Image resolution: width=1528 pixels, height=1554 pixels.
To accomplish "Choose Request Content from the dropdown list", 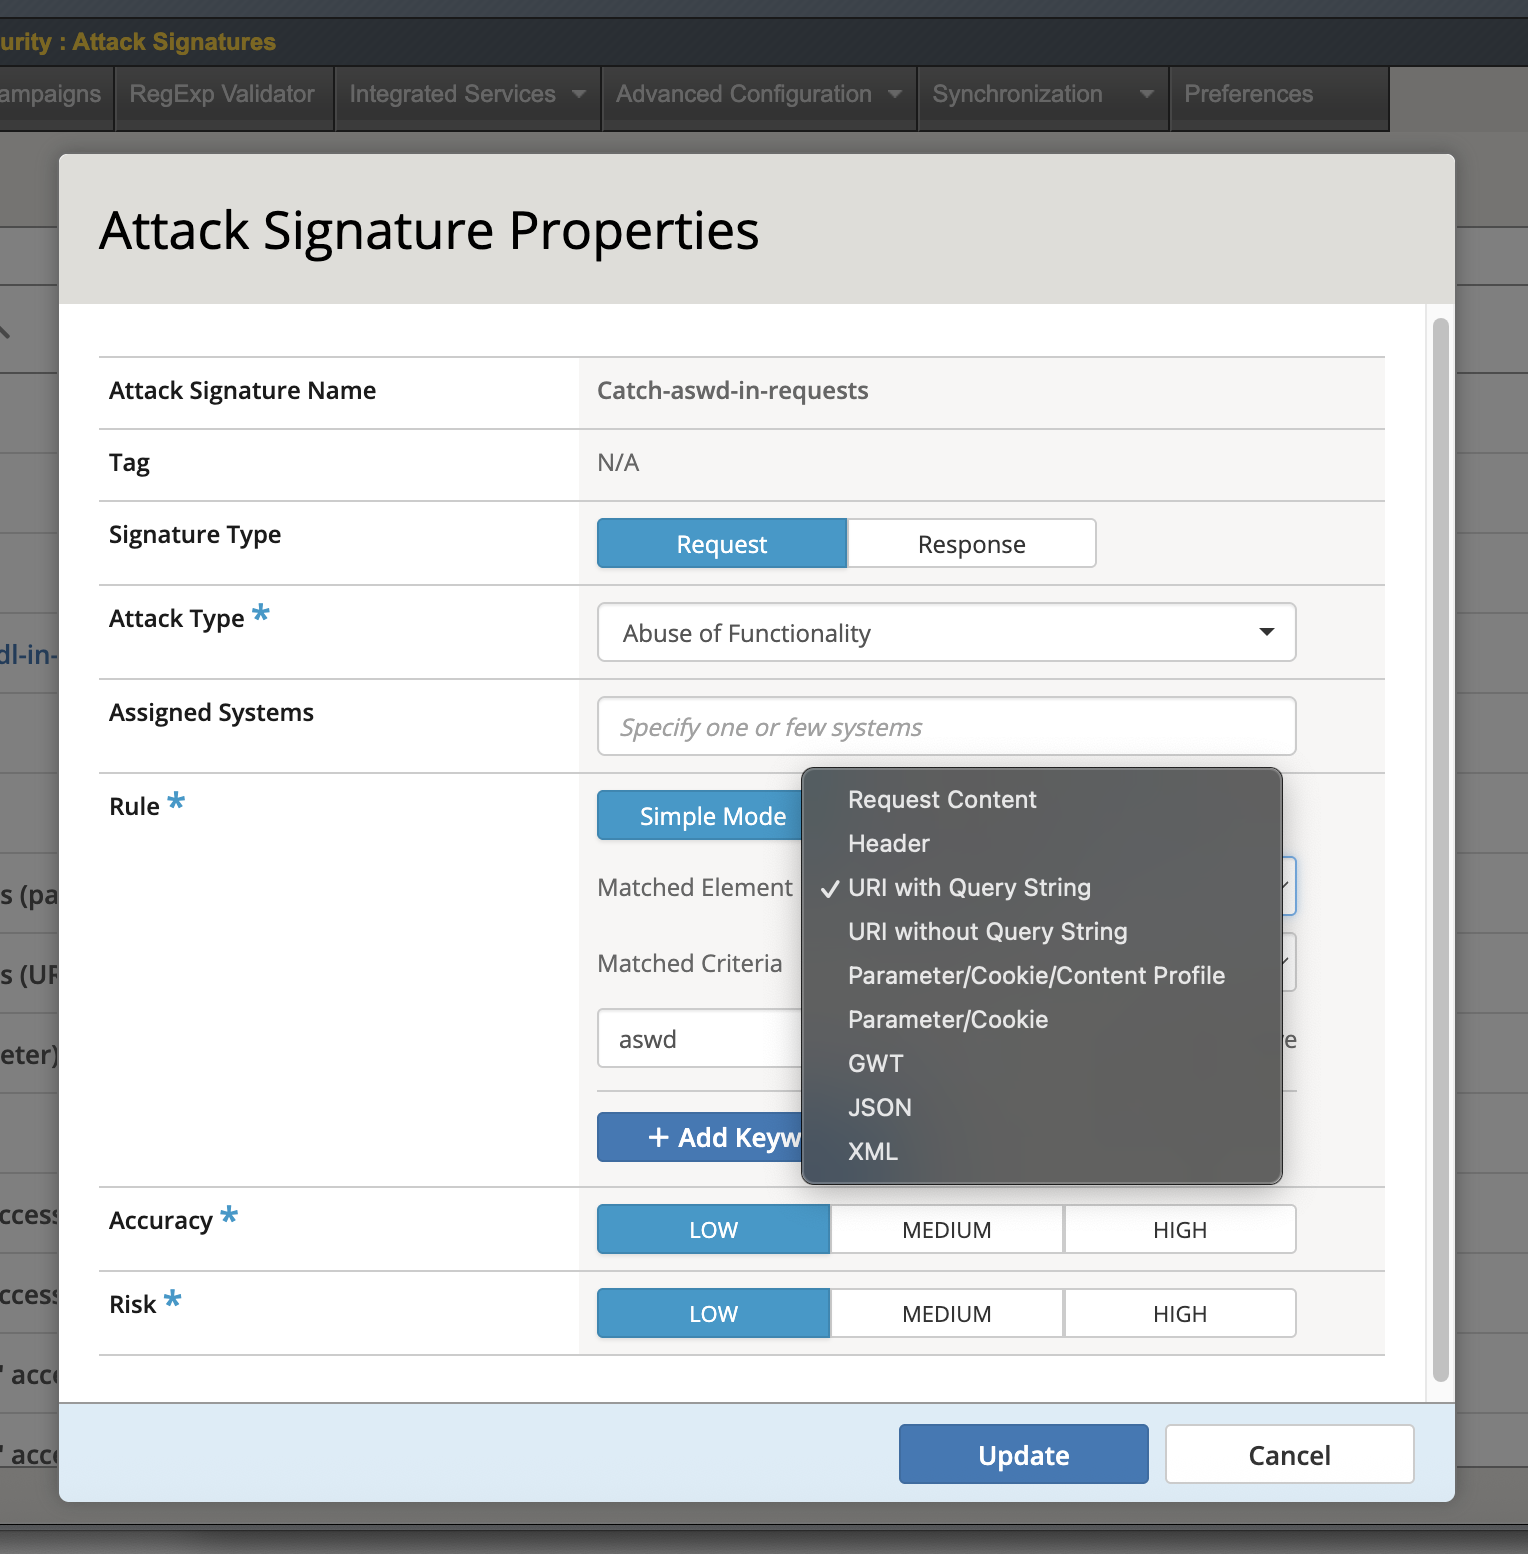I will tap(1042, 800).
